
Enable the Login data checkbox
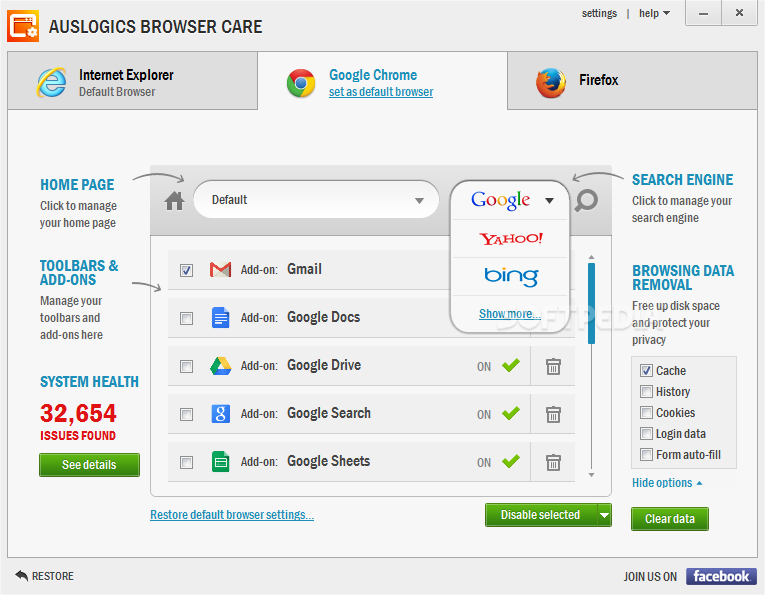(x=646, y=434)
